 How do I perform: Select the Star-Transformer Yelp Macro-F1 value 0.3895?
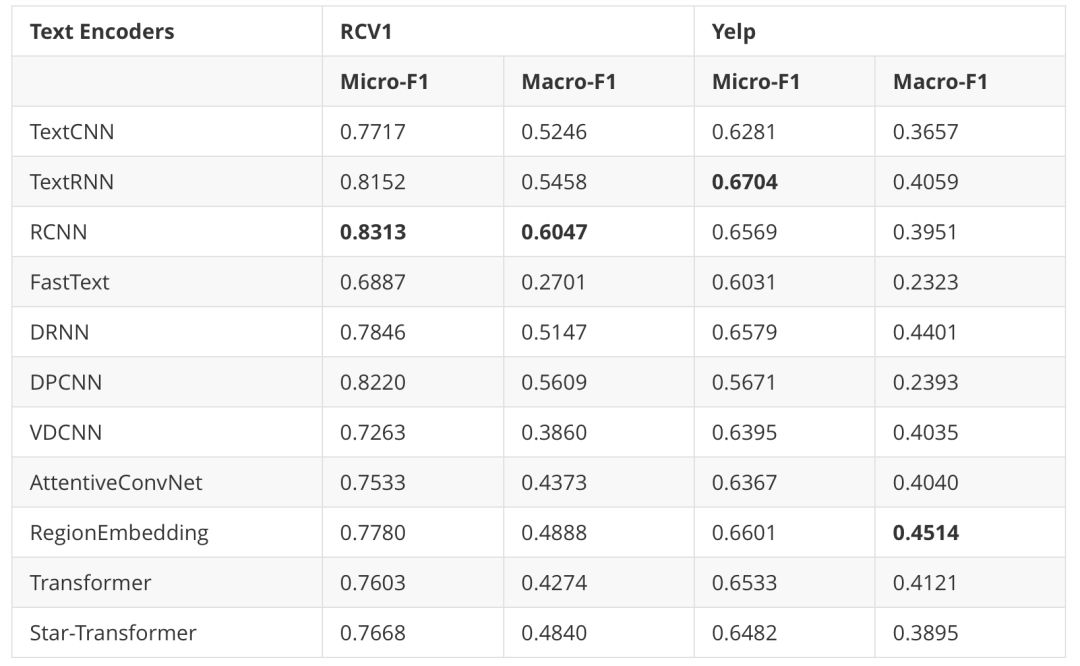[926, 633]
